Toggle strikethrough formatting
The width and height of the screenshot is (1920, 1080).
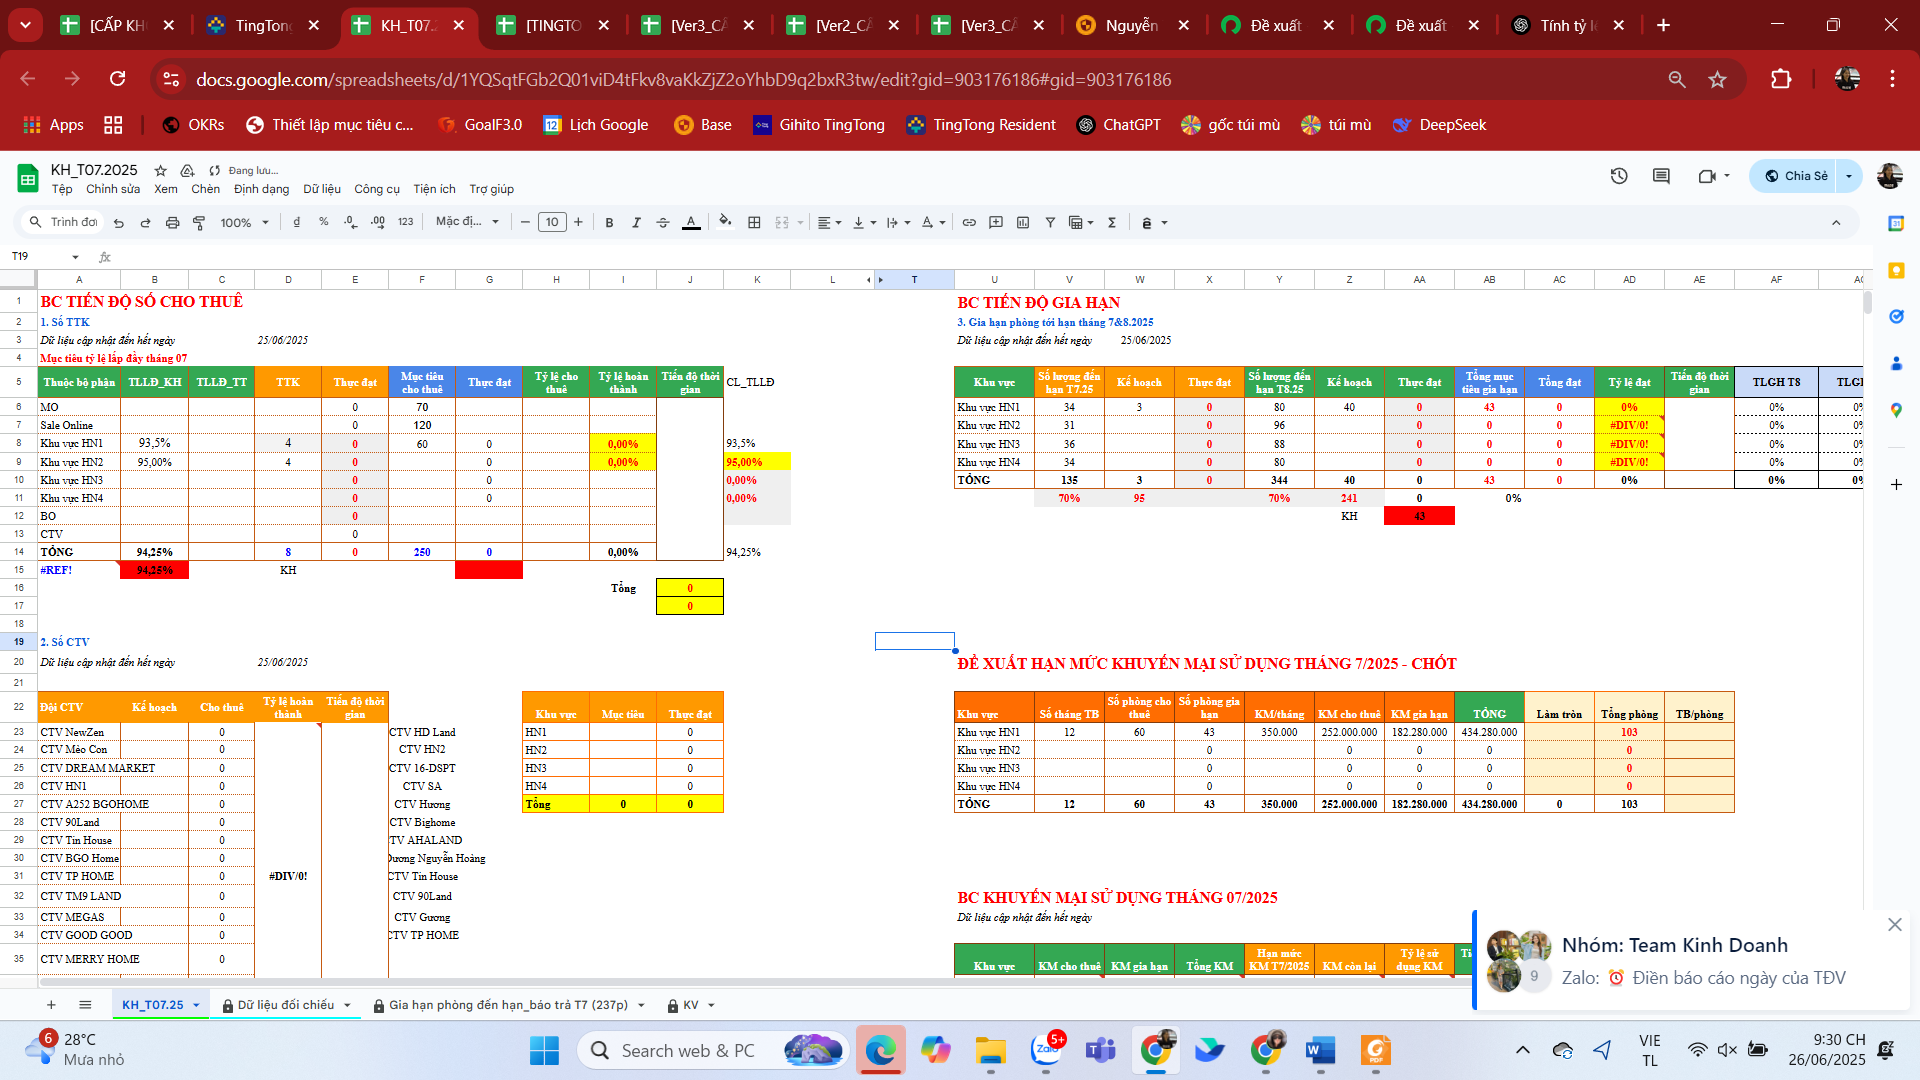tap(662, 222)
